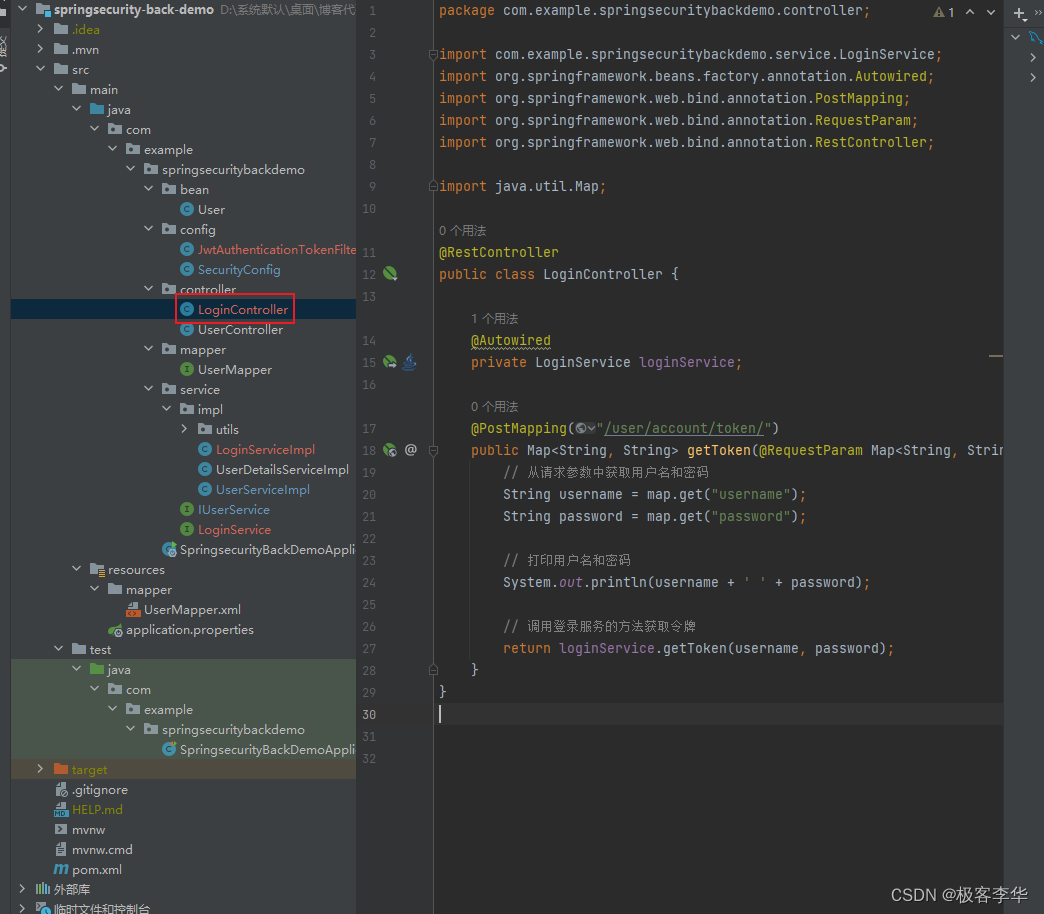The height and width of the screenshot is (914, 1044).
Task: Open pom.xml Maven file
Action: tap(88, 869)
